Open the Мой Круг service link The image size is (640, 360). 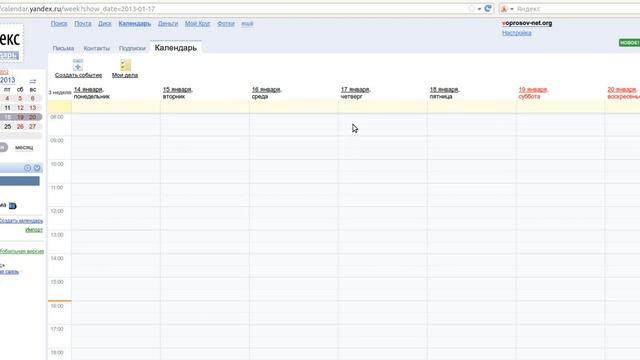point(198,24)
